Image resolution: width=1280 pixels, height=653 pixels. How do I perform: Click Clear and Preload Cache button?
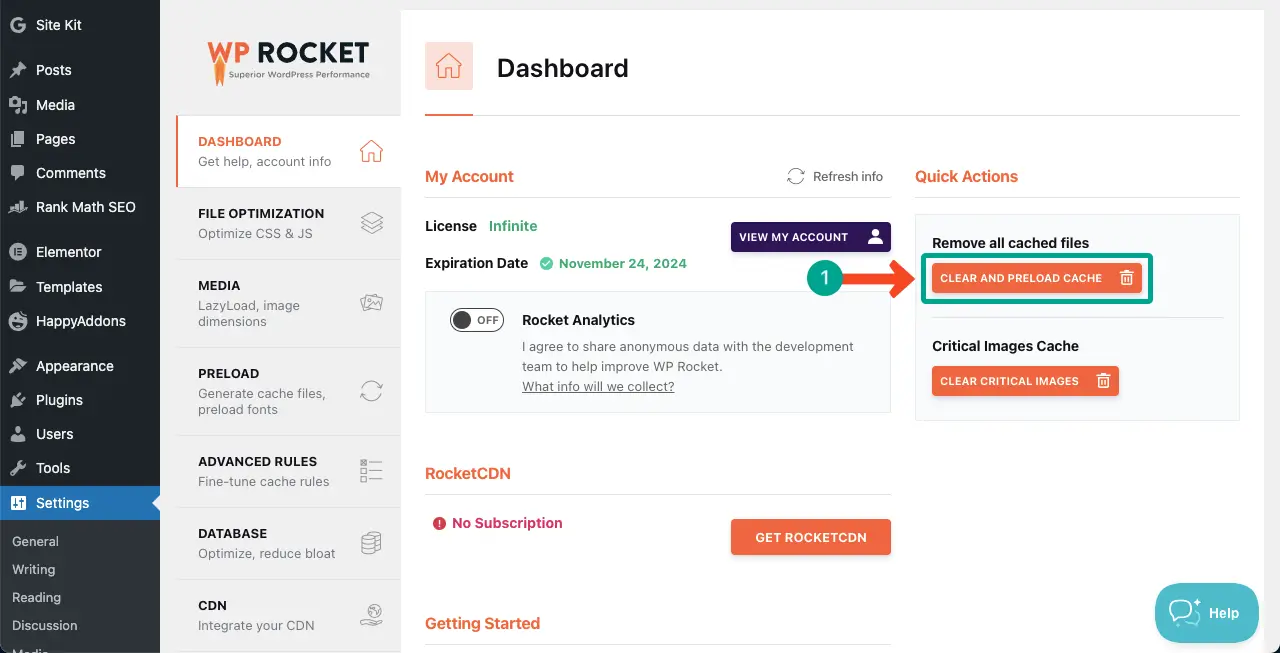[1037, 278]
